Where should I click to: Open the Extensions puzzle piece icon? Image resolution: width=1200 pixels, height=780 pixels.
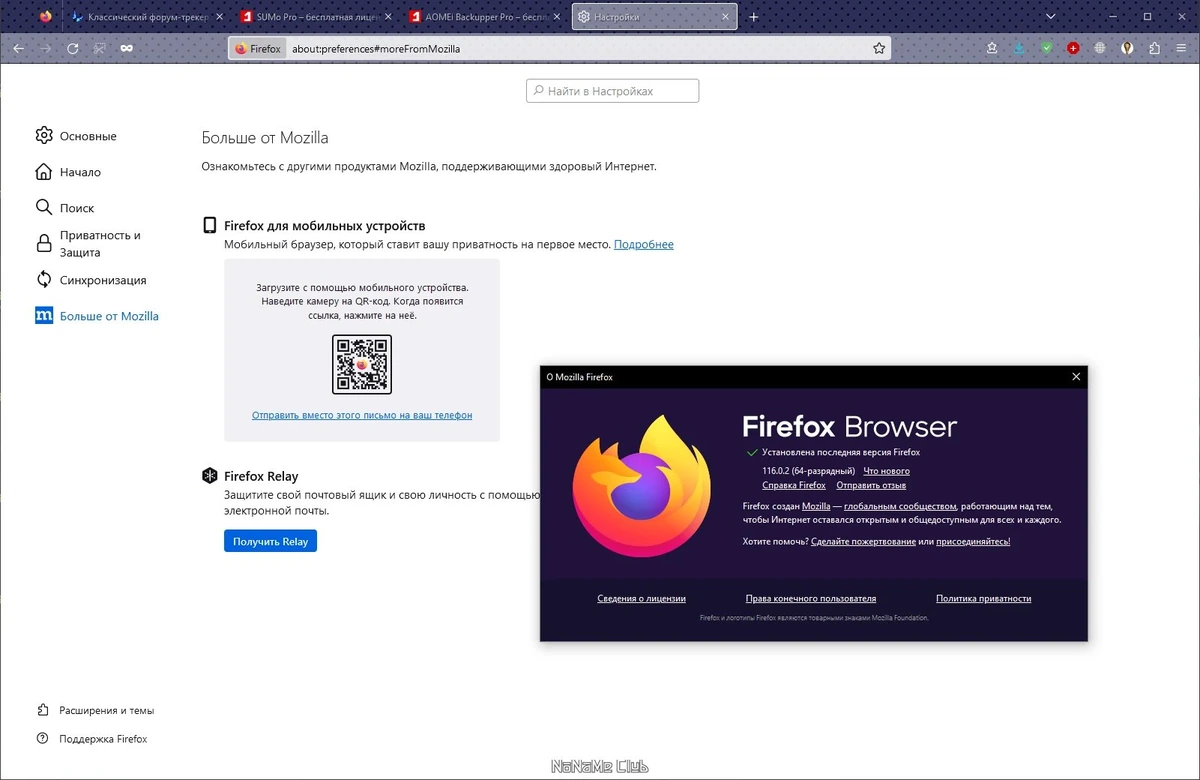pos(1154,48)
